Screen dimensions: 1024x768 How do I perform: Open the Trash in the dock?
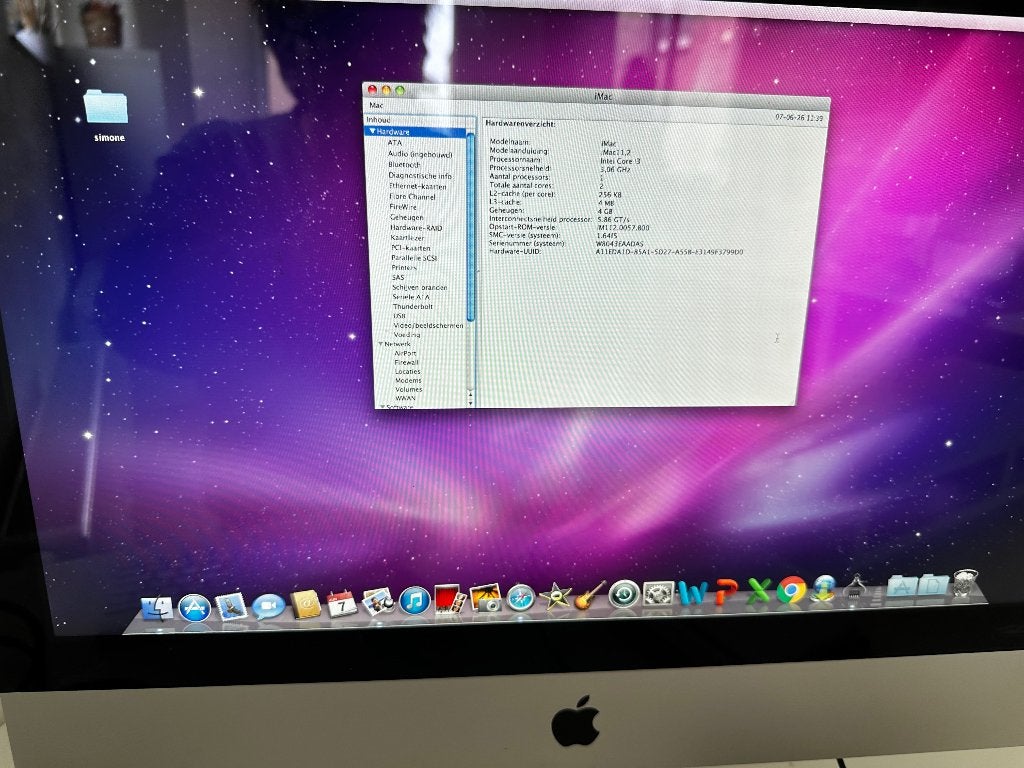965,583
